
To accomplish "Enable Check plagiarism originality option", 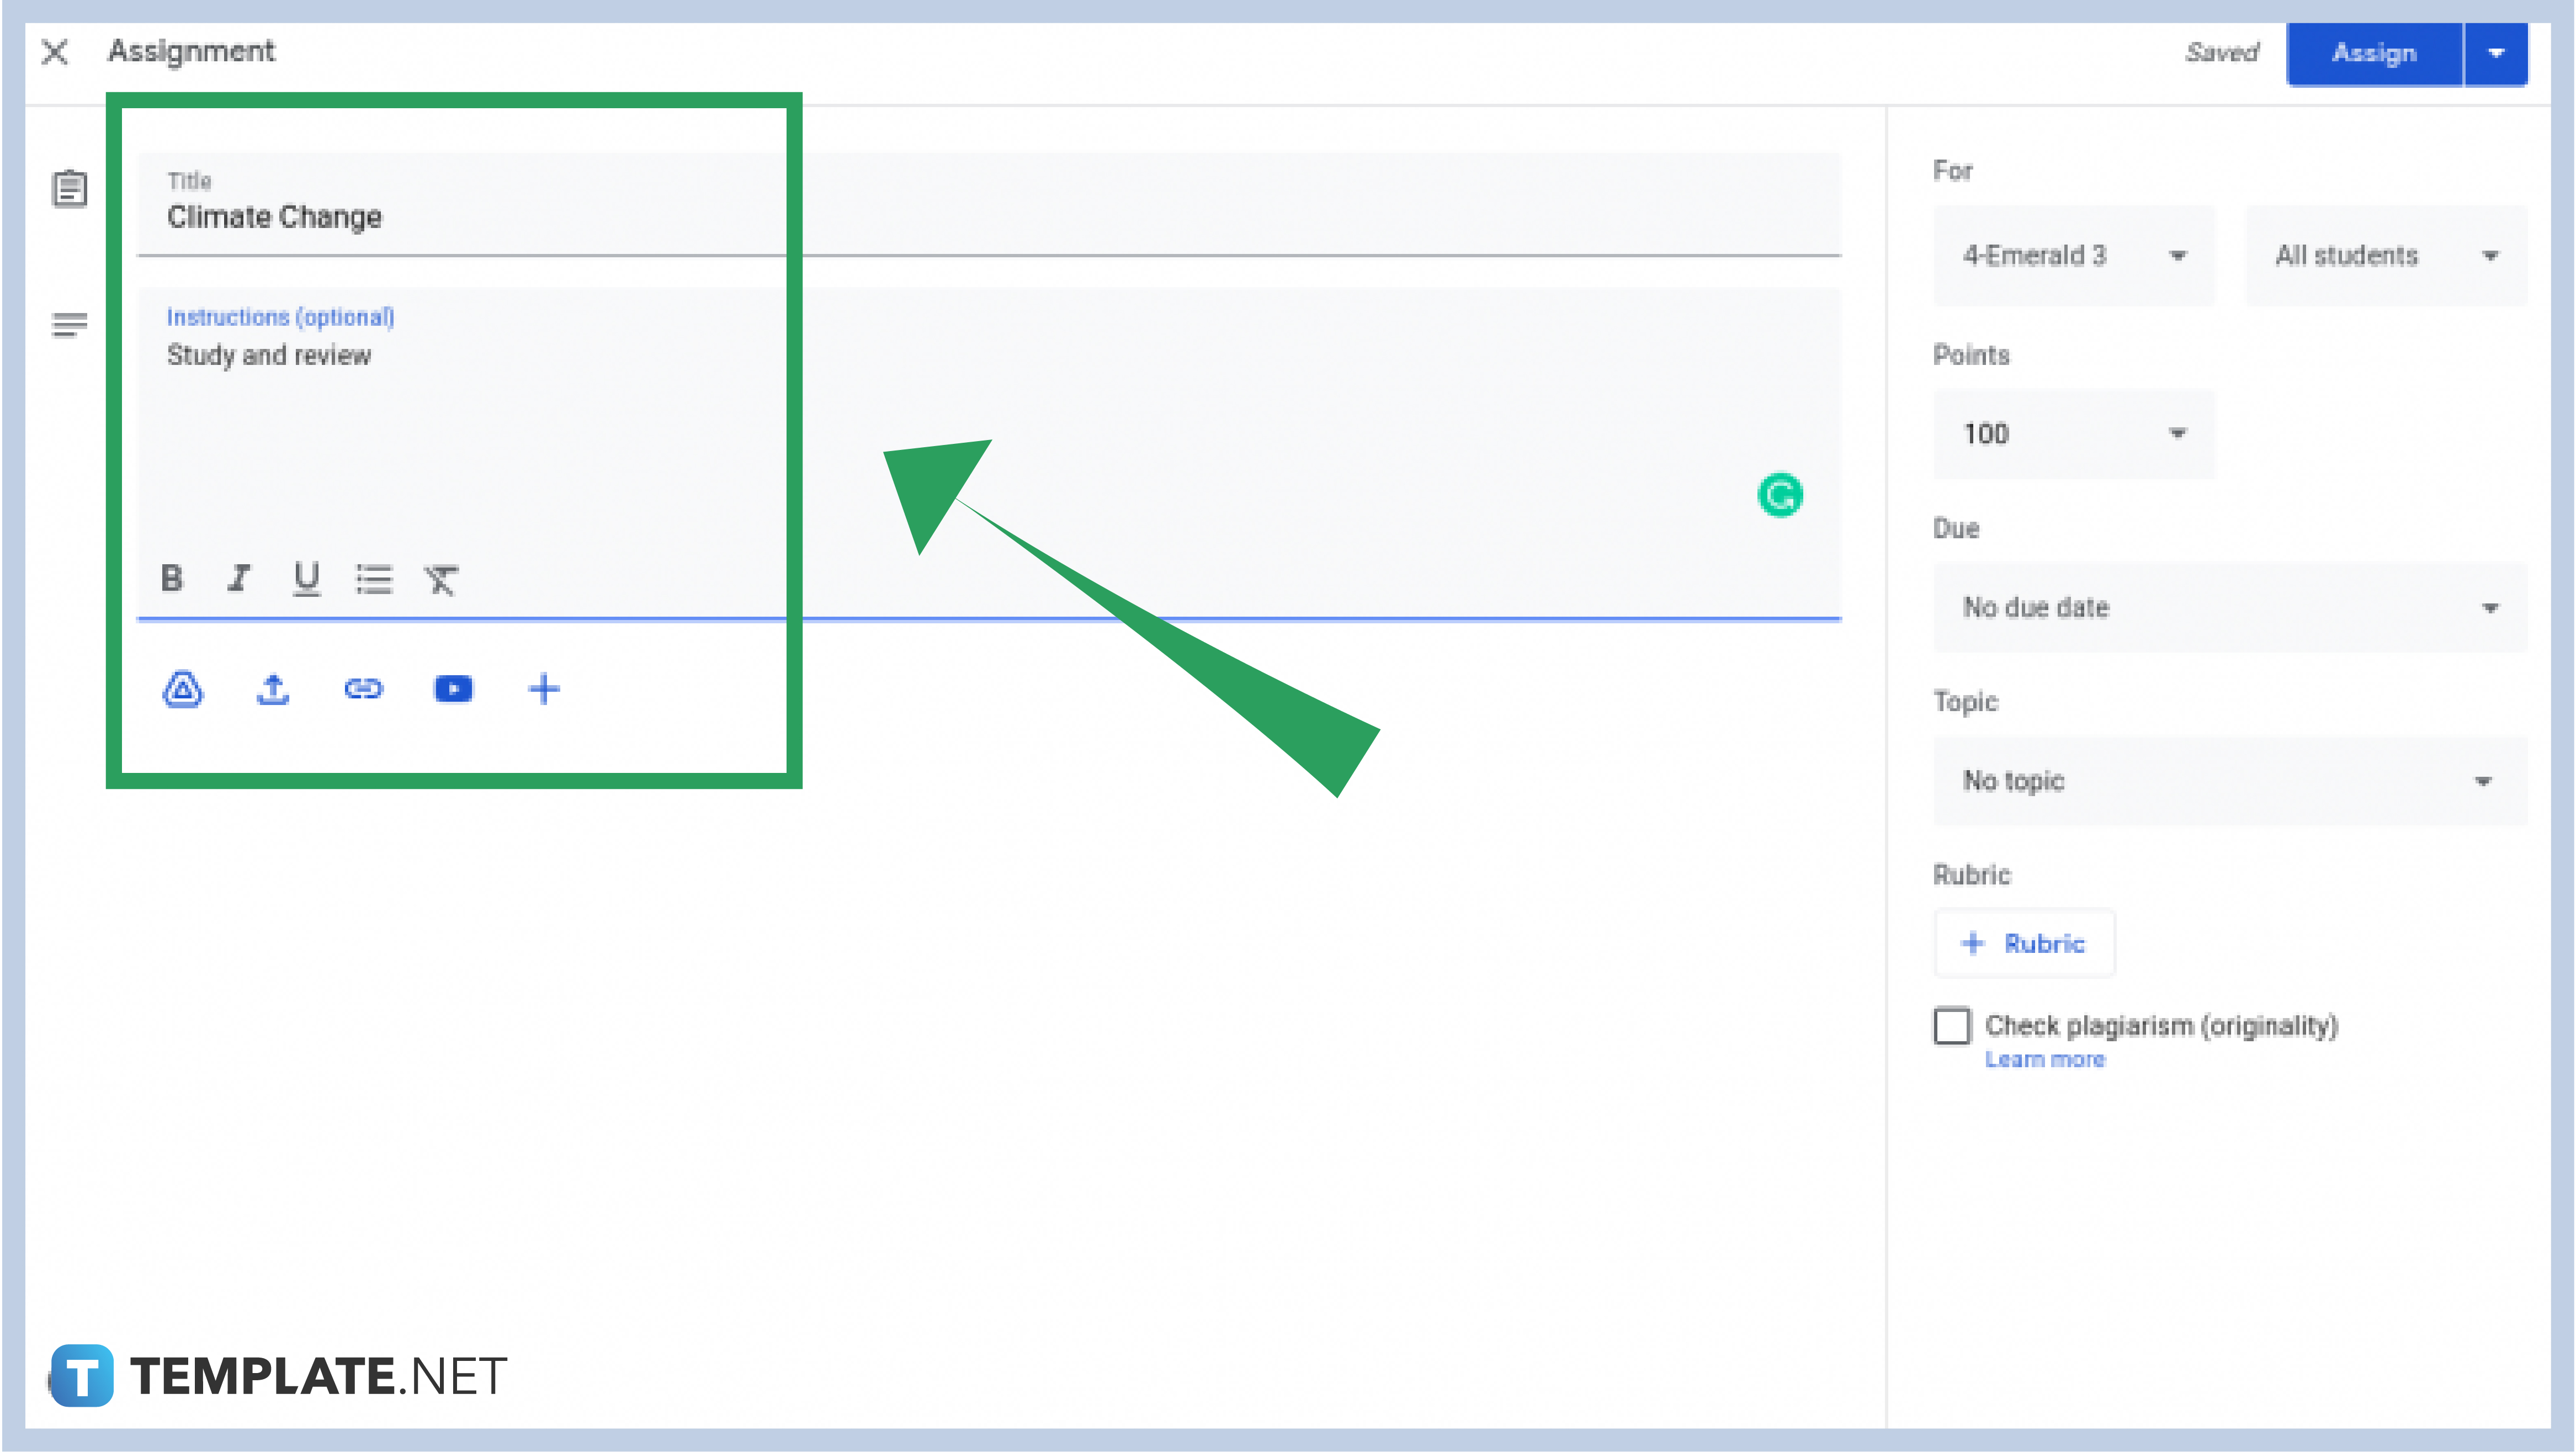I will [1951, 1026].
